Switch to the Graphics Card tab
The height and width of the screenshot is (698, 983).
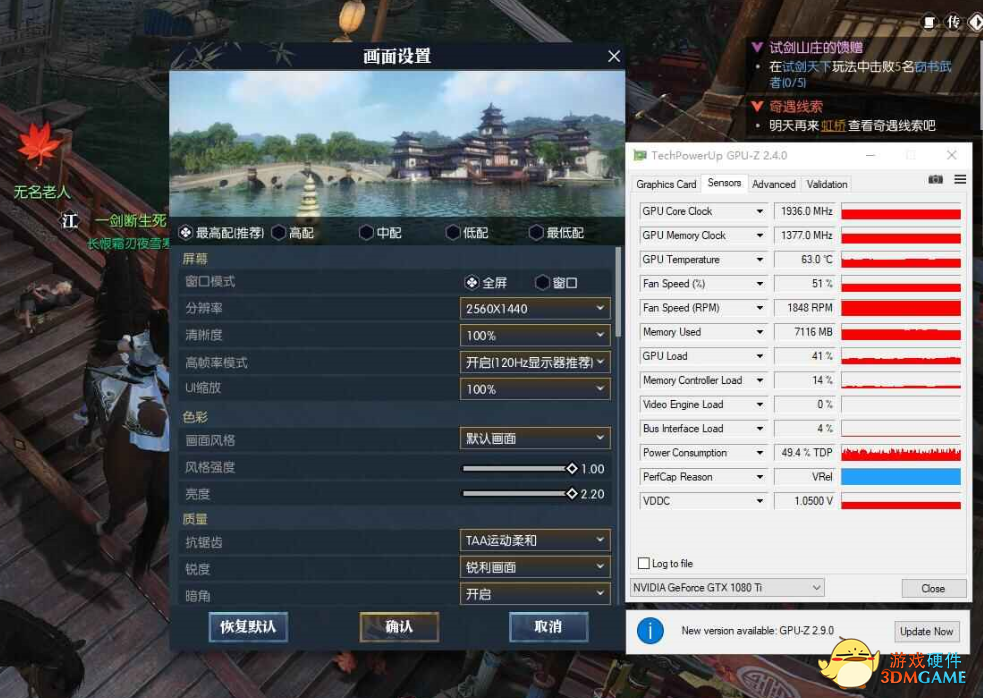tap(666, 184)
